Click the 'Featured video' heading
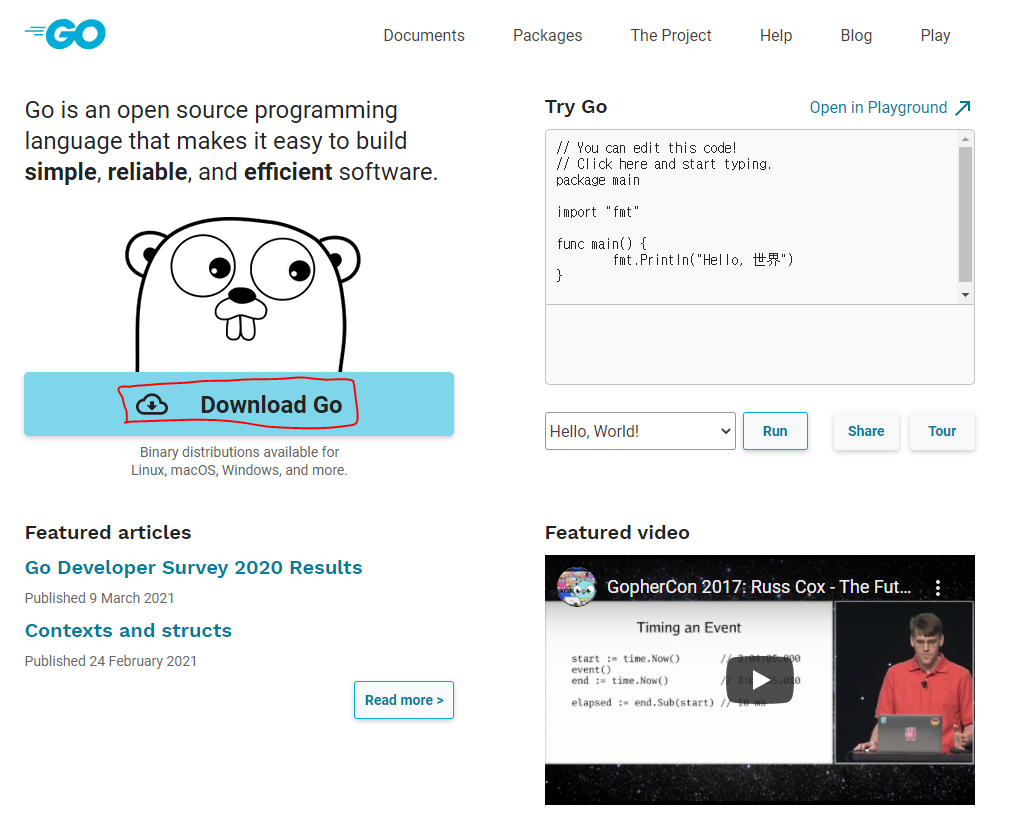Image resolution: width=1029 pixels, height=813 pixels. coord(617,532)
